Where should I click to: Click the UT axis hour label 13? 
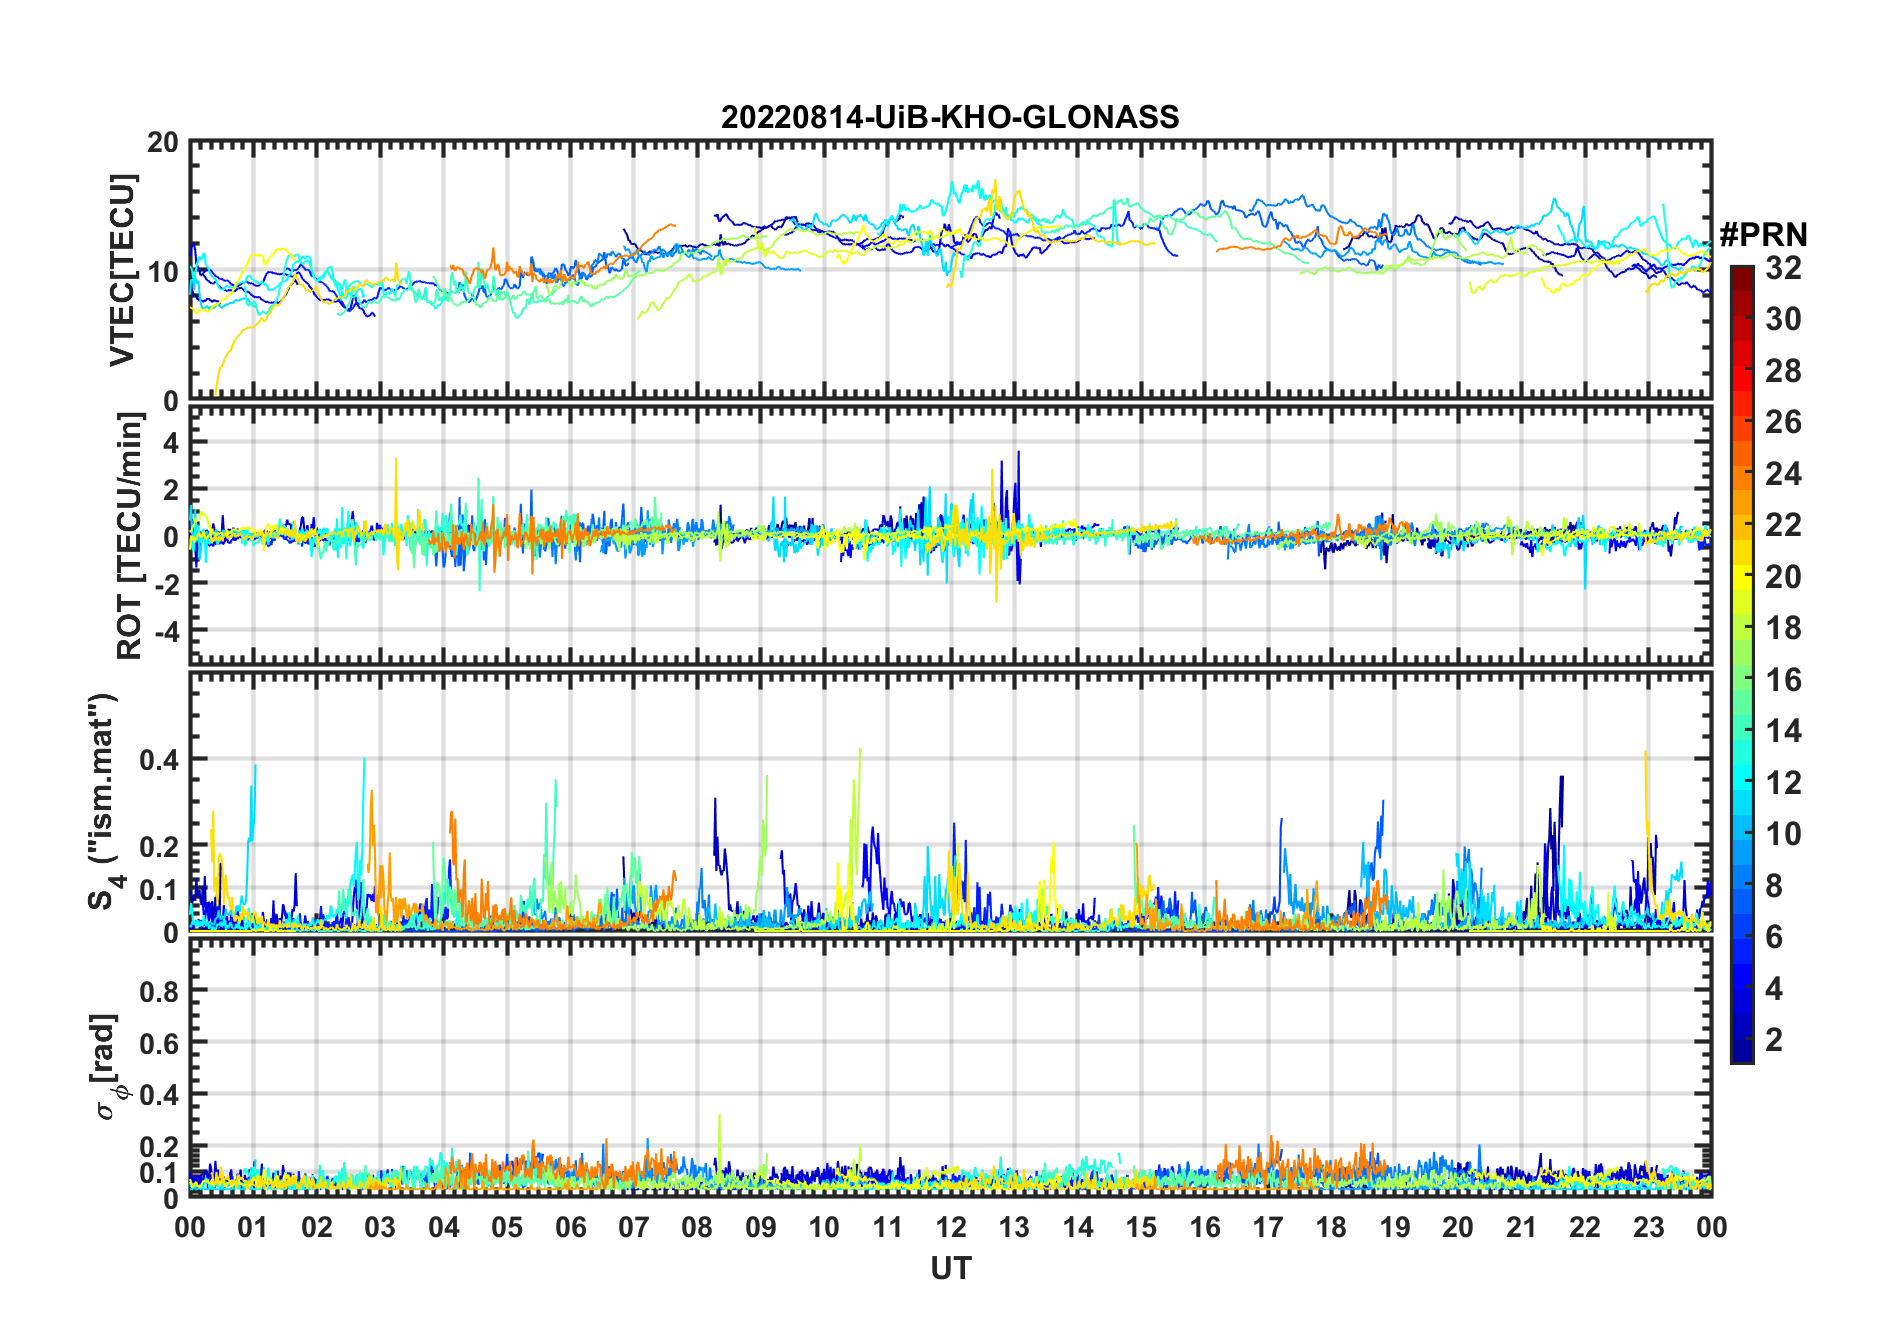[1014, 1227]
